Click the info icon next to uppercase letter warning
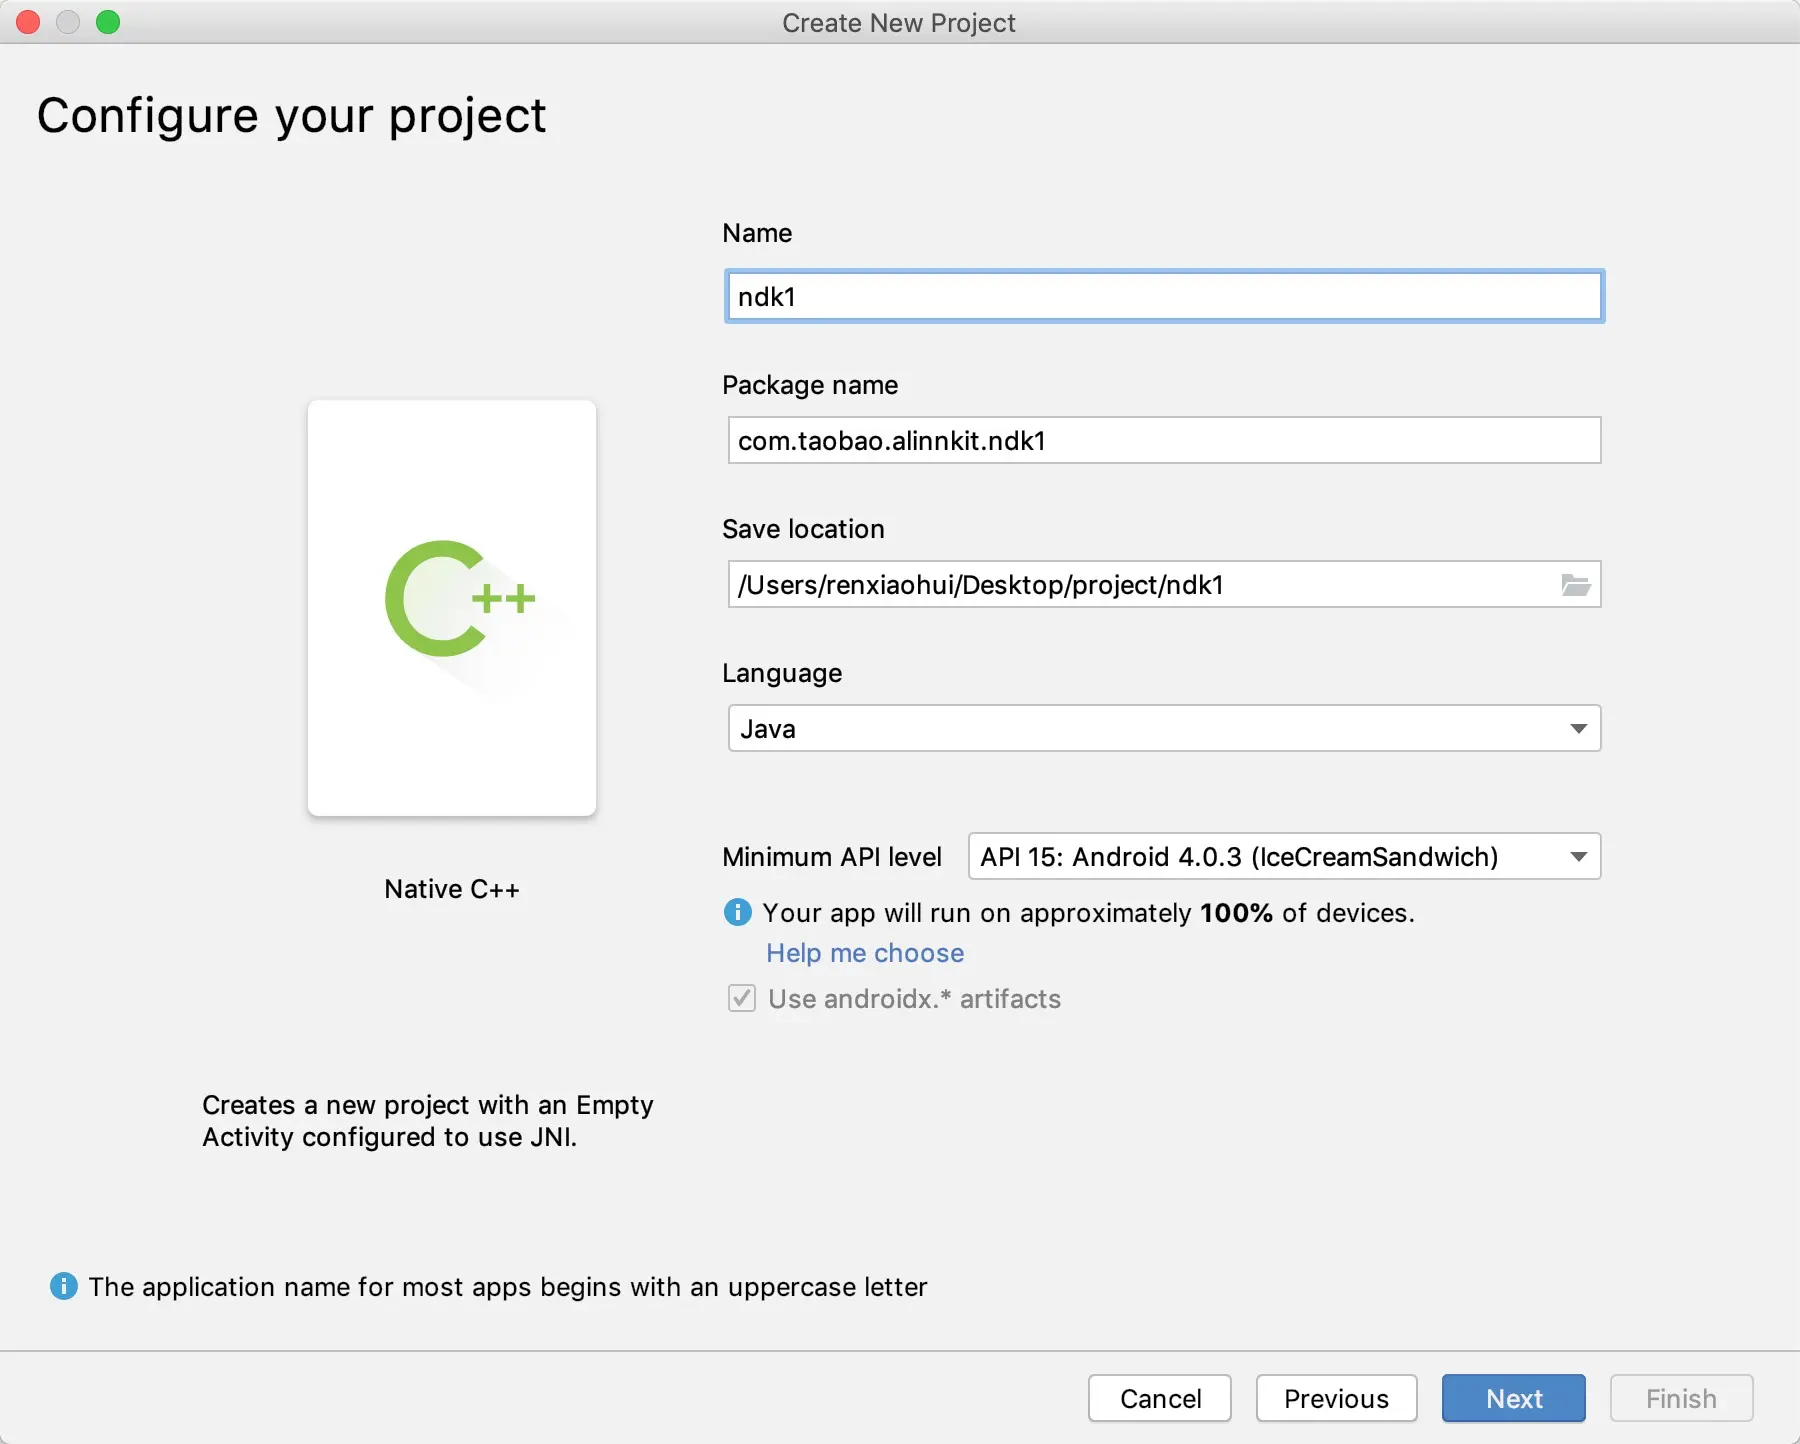Screen dimensions: 1800x1444 tap(64, 1286)
